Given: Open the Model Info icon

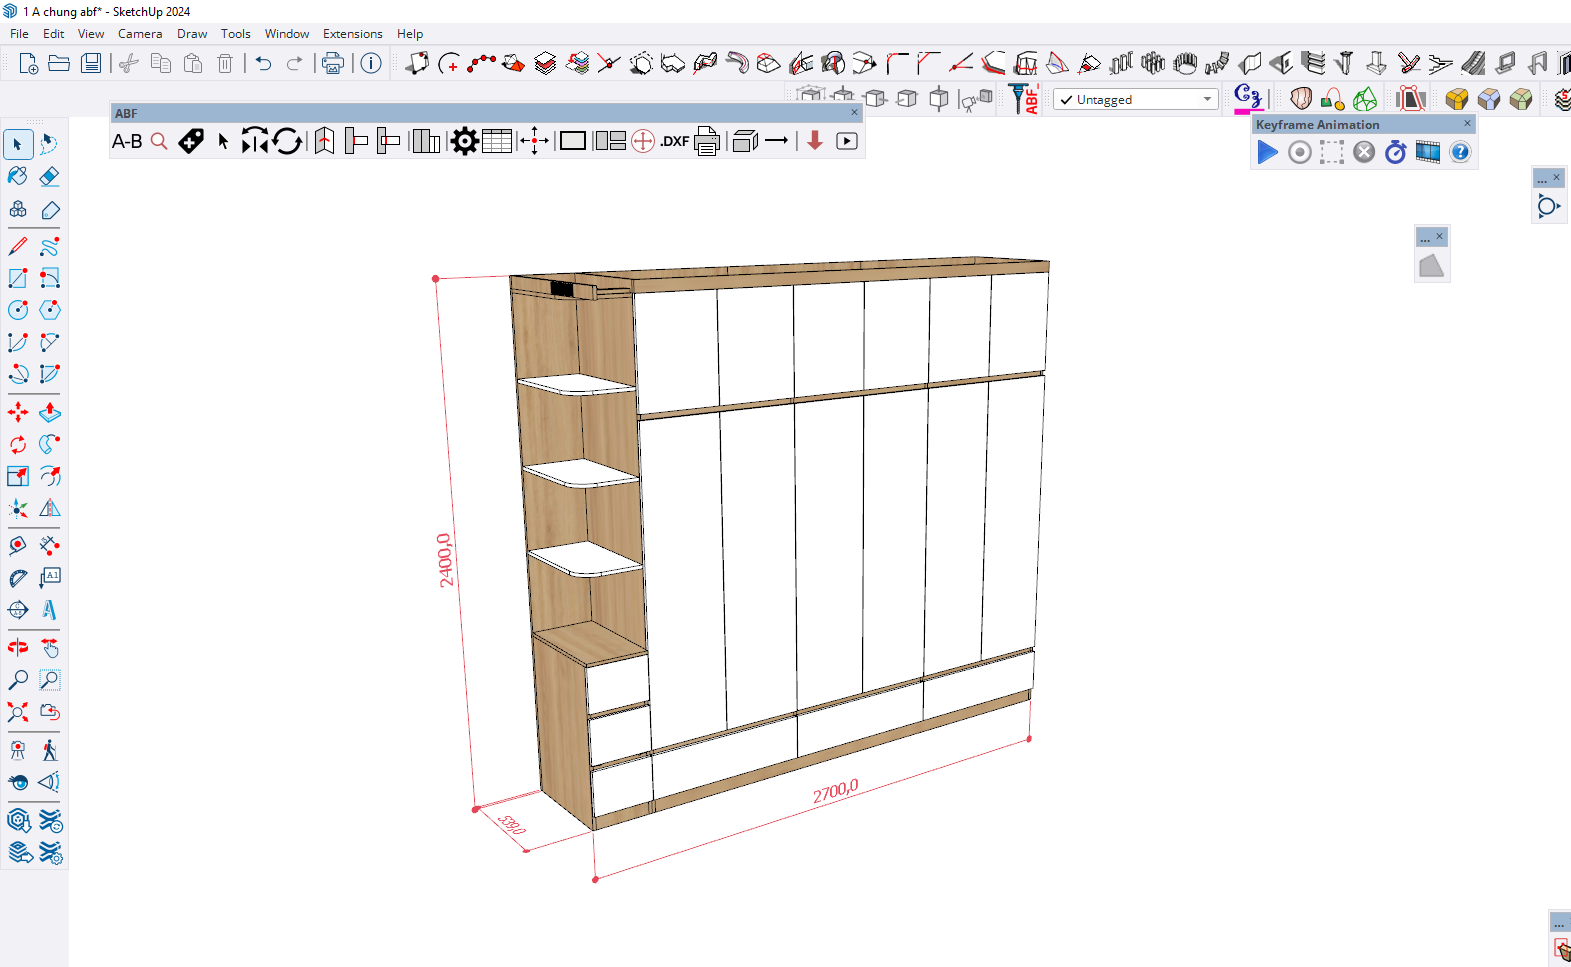Looking at the screenshot, I should (371, 64).
